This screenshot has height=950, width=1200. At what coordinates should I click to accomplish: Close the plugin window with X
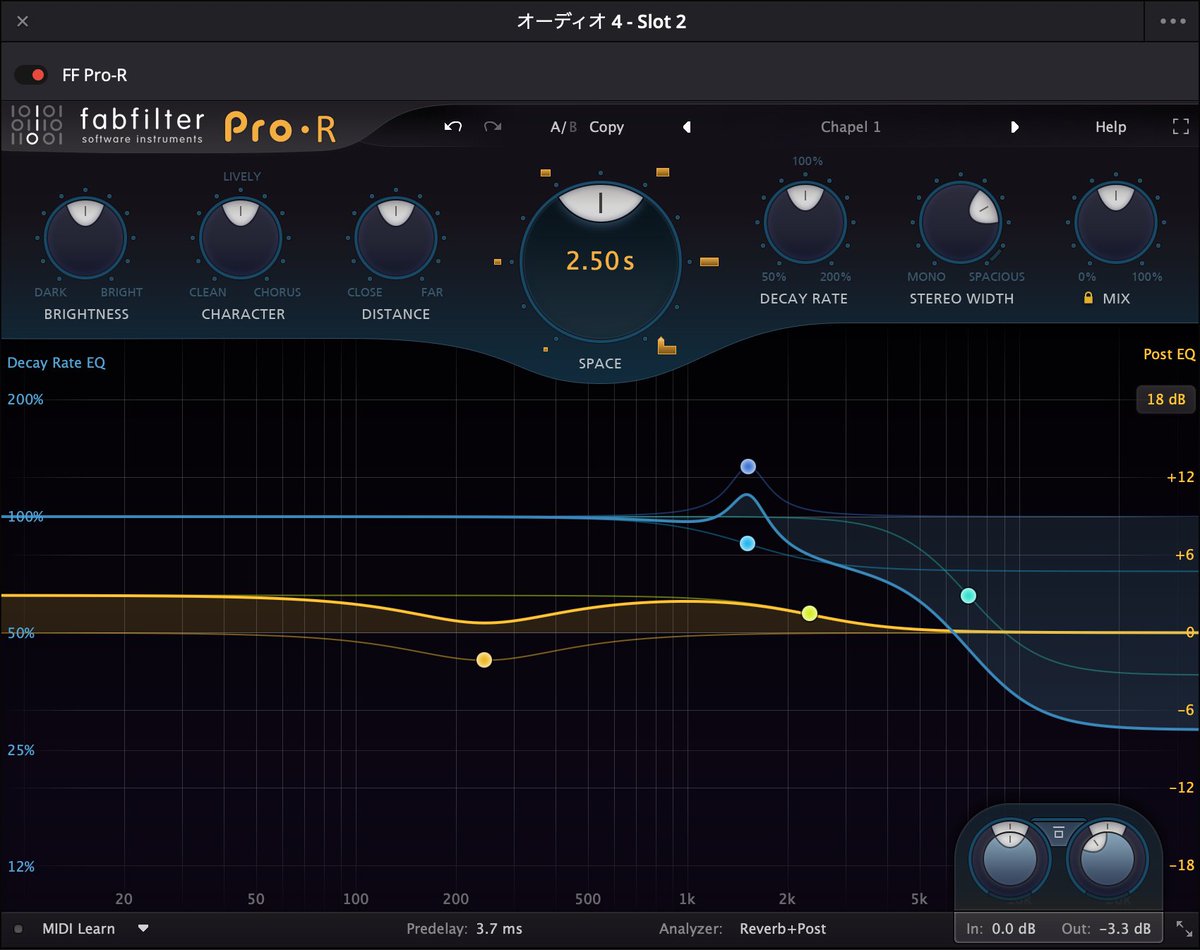pos(23,21)
